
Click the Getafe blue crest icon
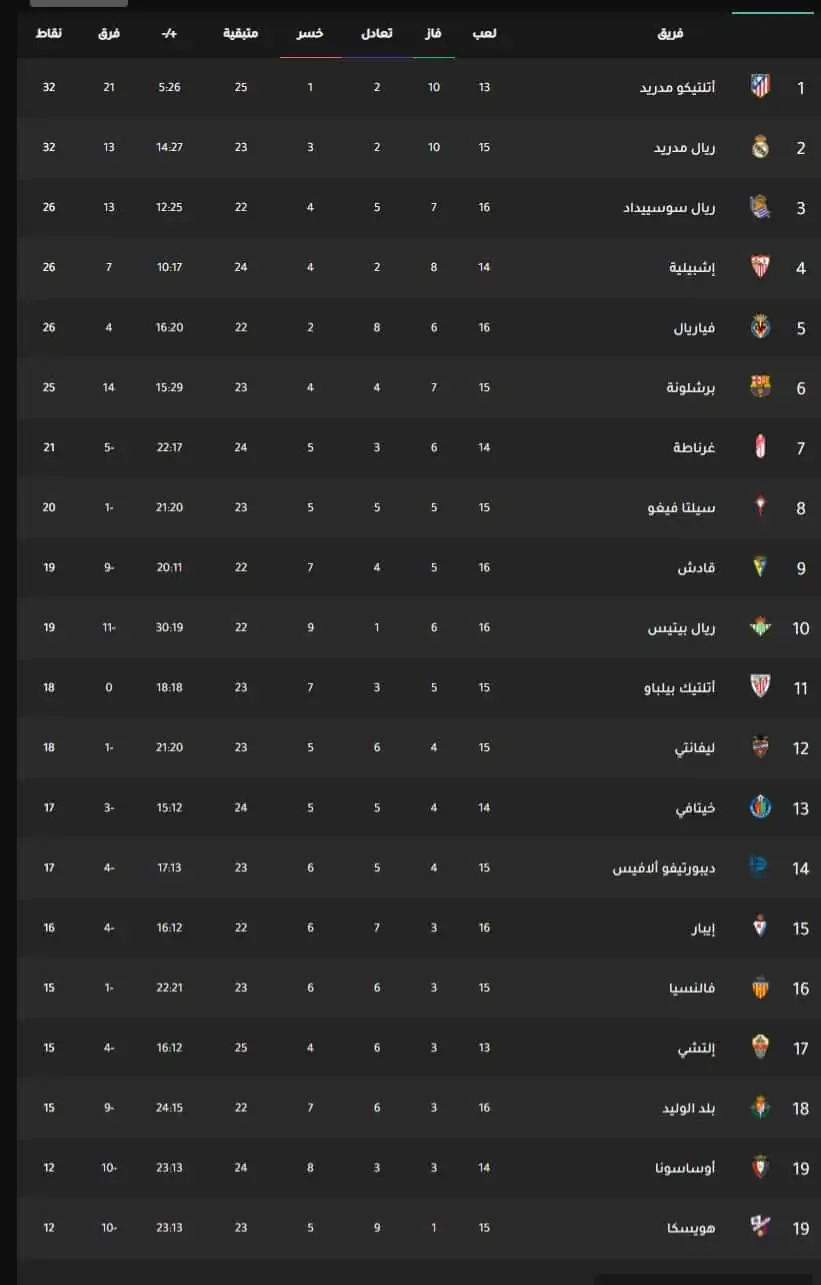(761, 807)
